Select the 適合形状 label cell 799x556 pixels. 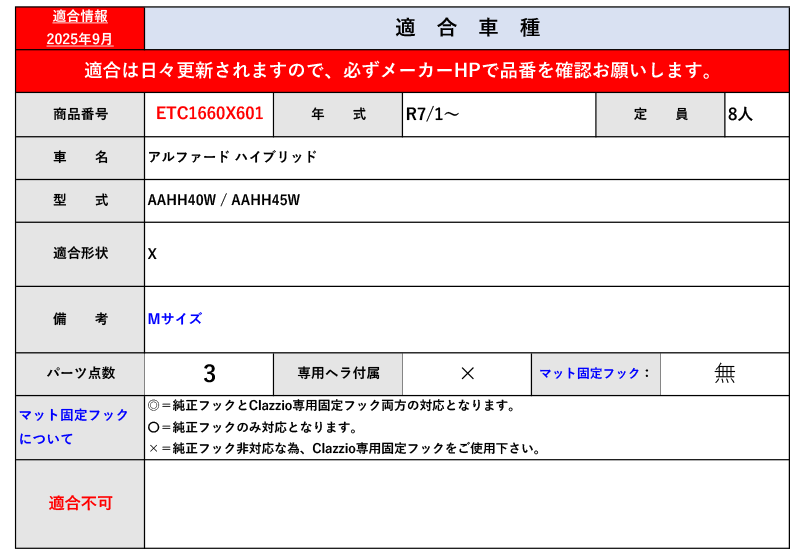(x=80, y=254)
